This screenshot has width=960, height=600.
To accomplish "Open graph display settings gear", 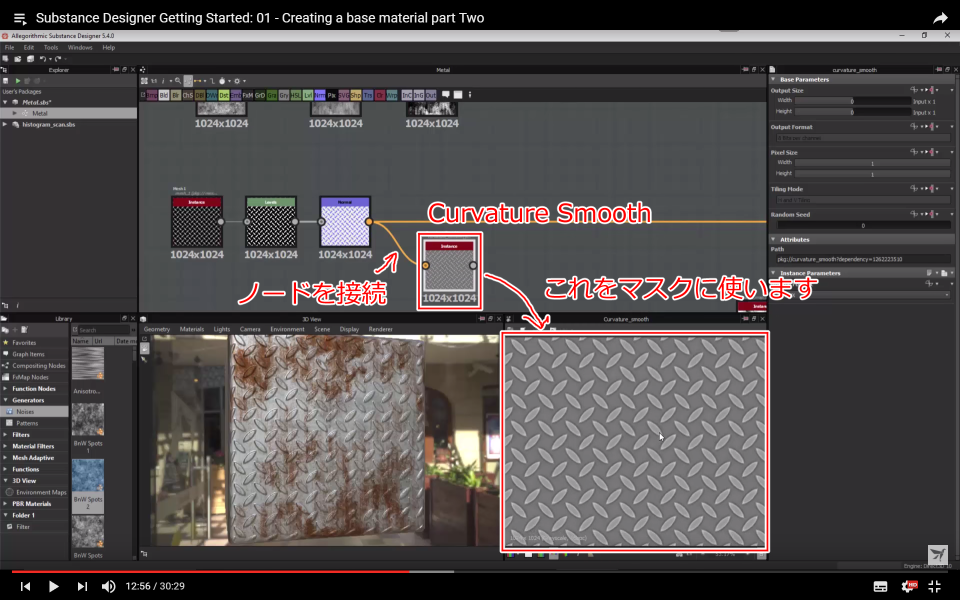I will point(237,81).
